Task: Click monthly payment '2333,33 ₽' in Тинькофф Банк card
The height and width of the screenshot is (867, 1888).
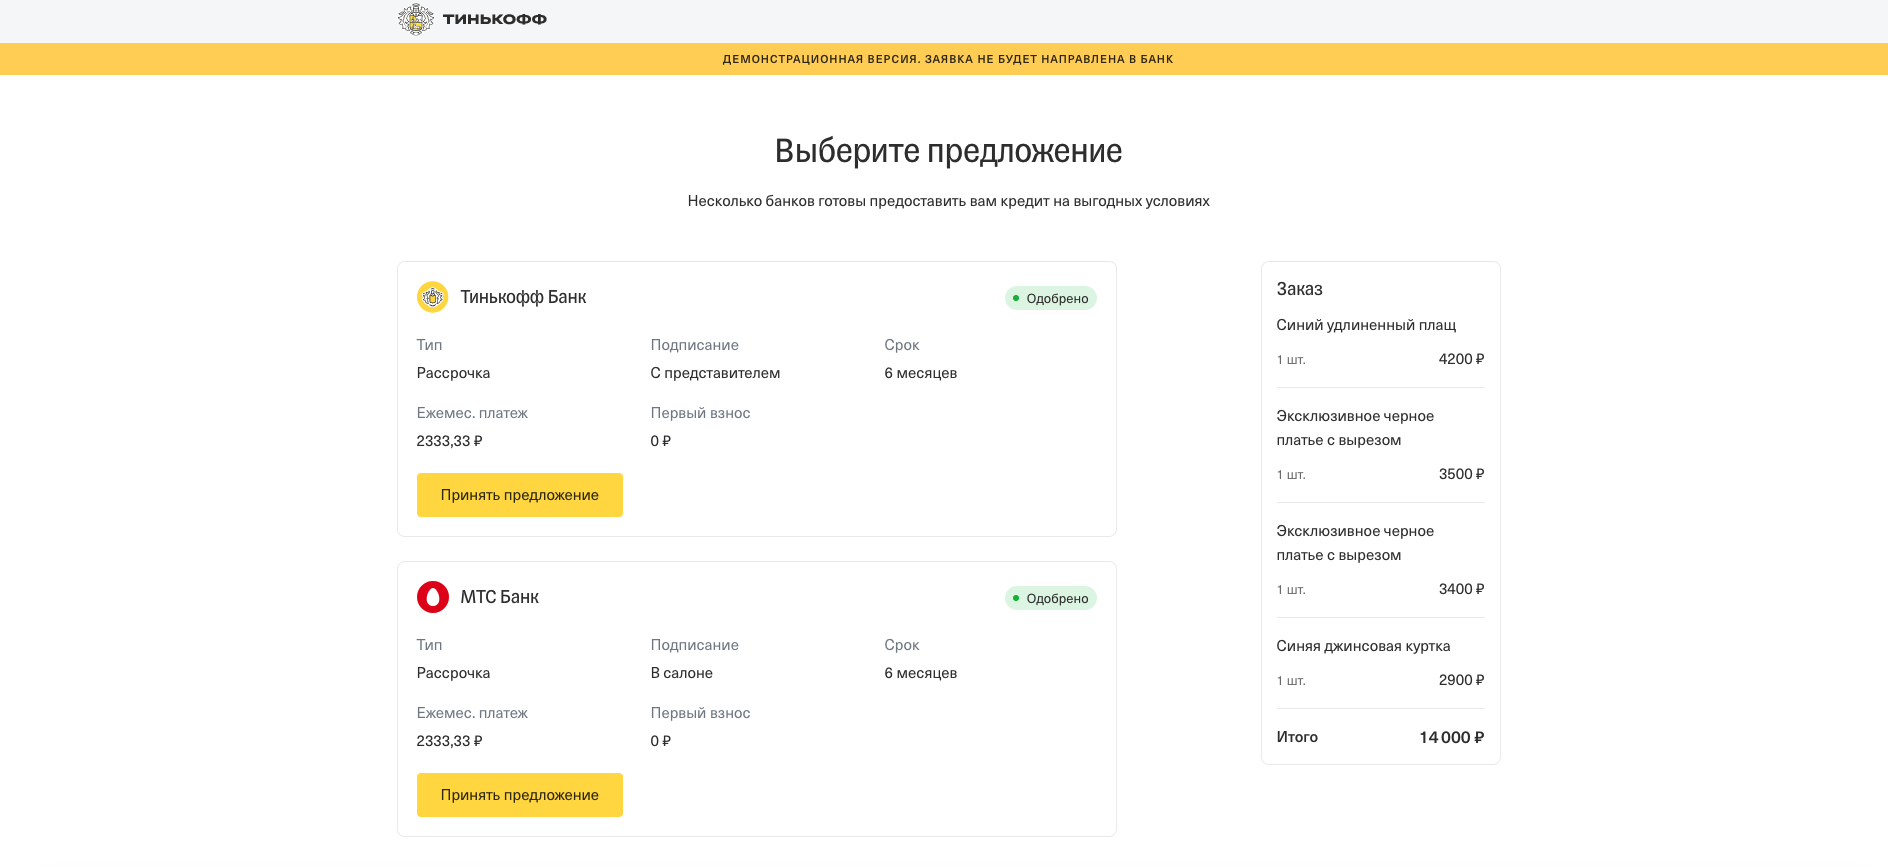Action: click(x=450, y=441)
